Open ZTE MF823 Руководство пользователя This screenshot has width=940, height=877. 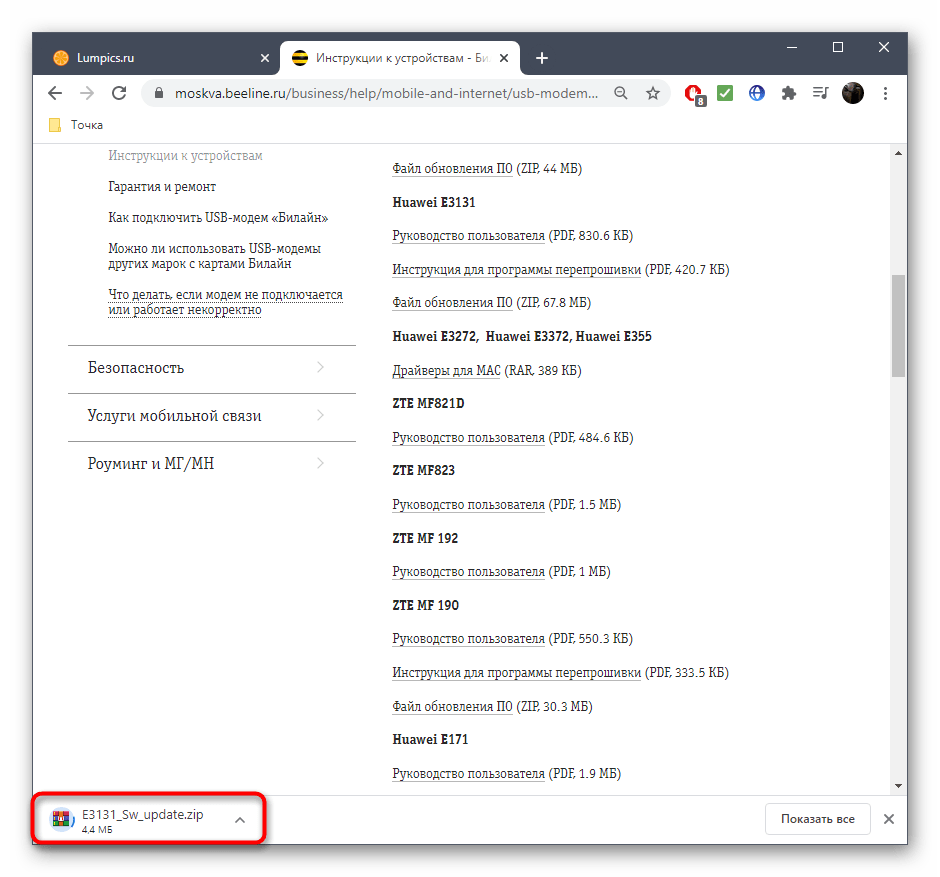point(468,505)
